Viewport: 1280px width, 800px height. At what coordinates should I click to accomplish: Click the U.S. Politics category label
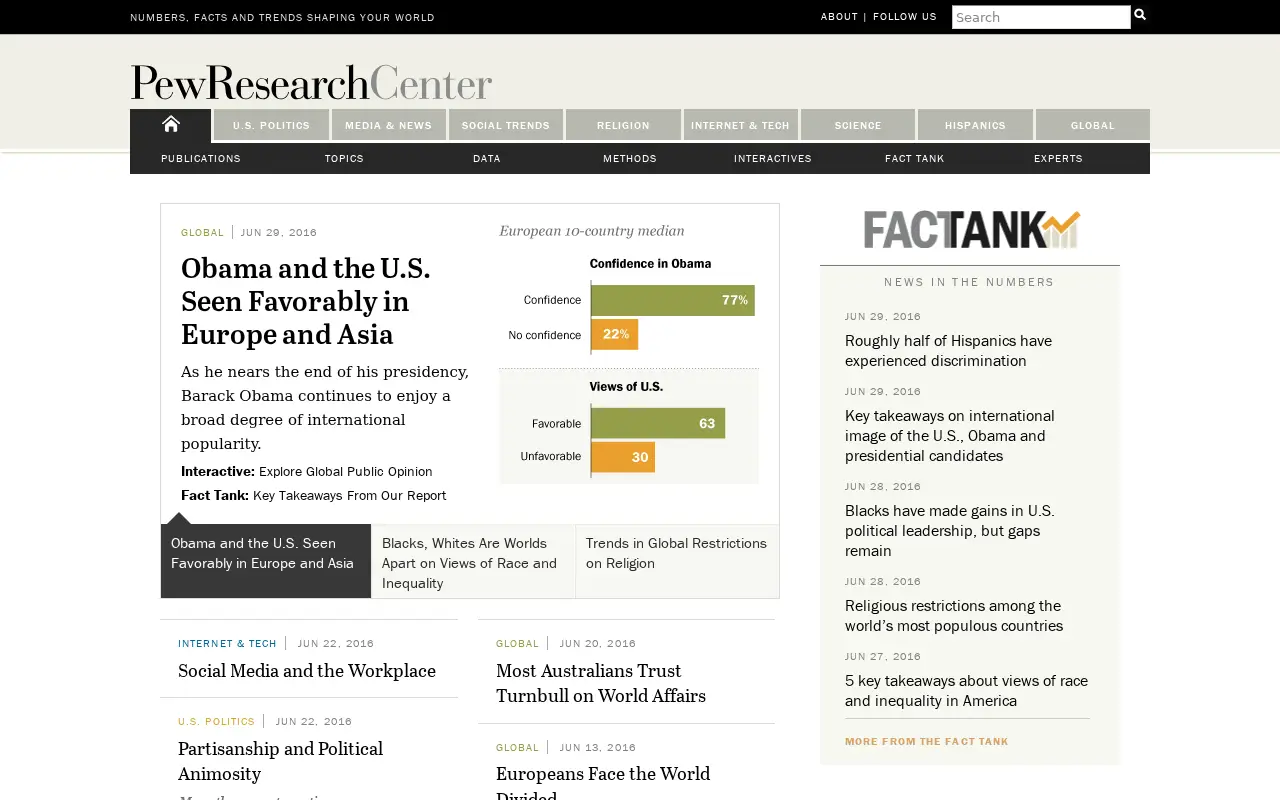coord(216,721)
